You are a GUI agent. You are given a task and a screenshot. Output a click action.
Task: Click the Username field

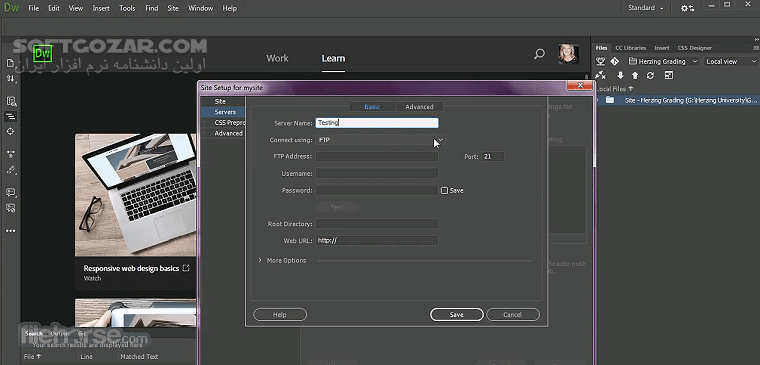click(x=377, y=174)
